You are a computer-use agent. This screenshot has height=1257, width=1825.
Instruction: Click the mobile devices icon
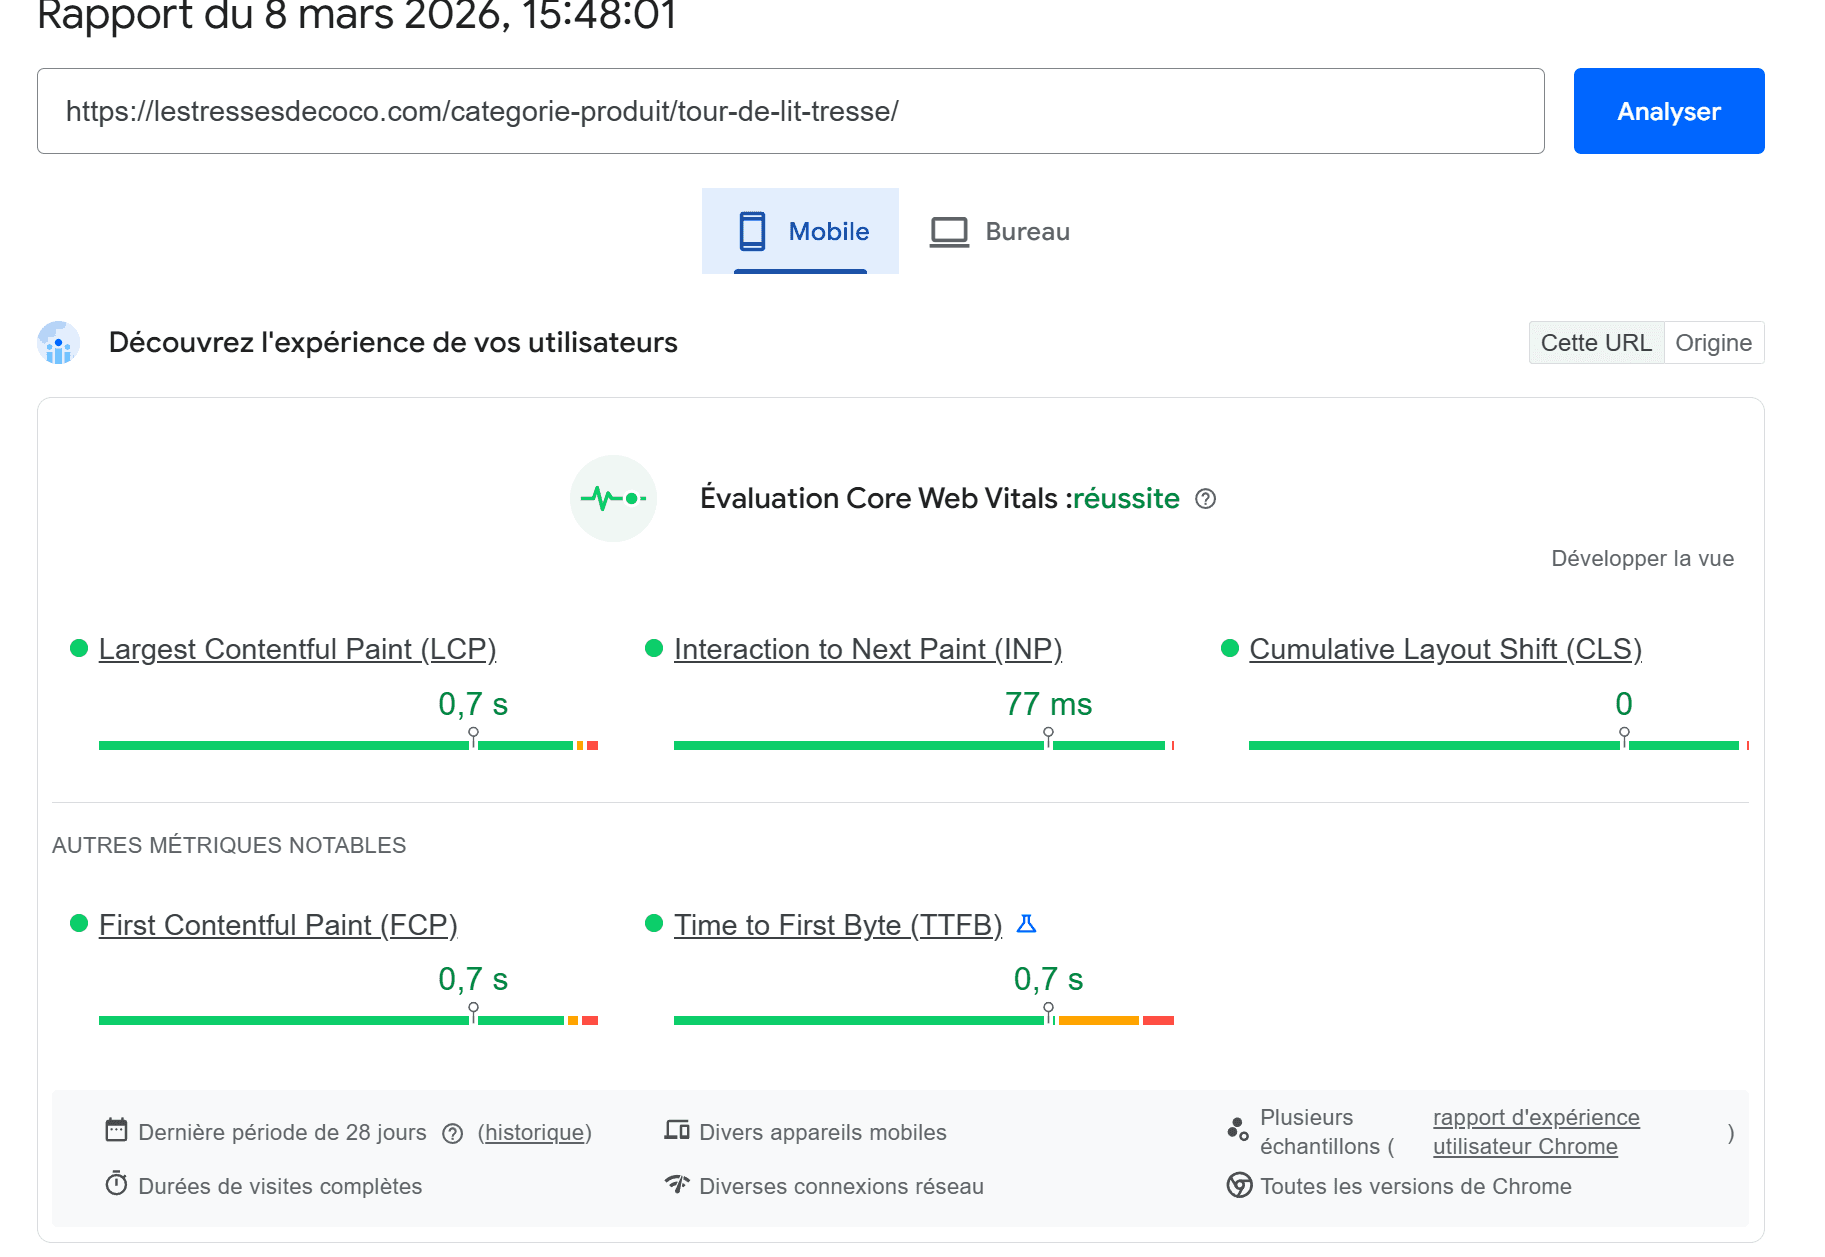677,1131
